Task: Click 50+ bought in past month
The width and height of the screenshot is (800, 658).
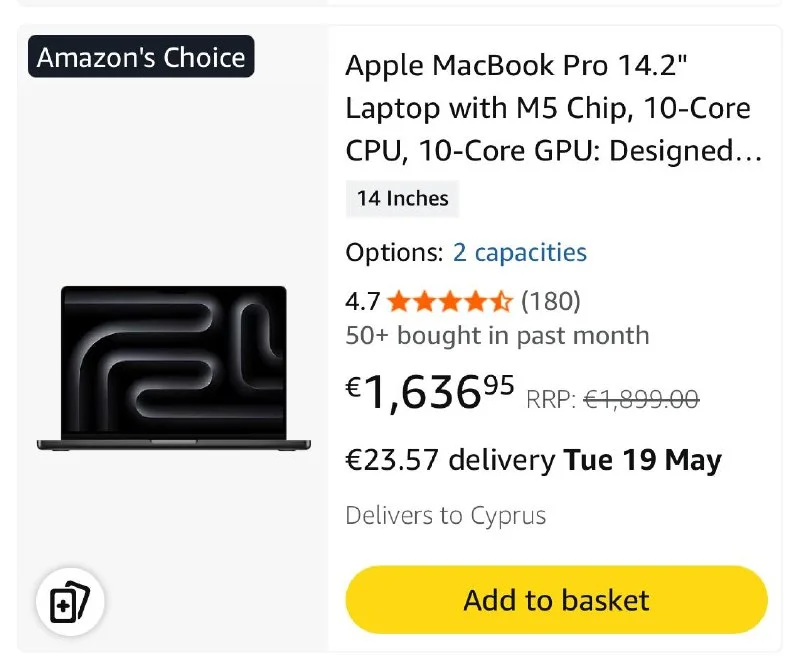Action: (497, 336)
